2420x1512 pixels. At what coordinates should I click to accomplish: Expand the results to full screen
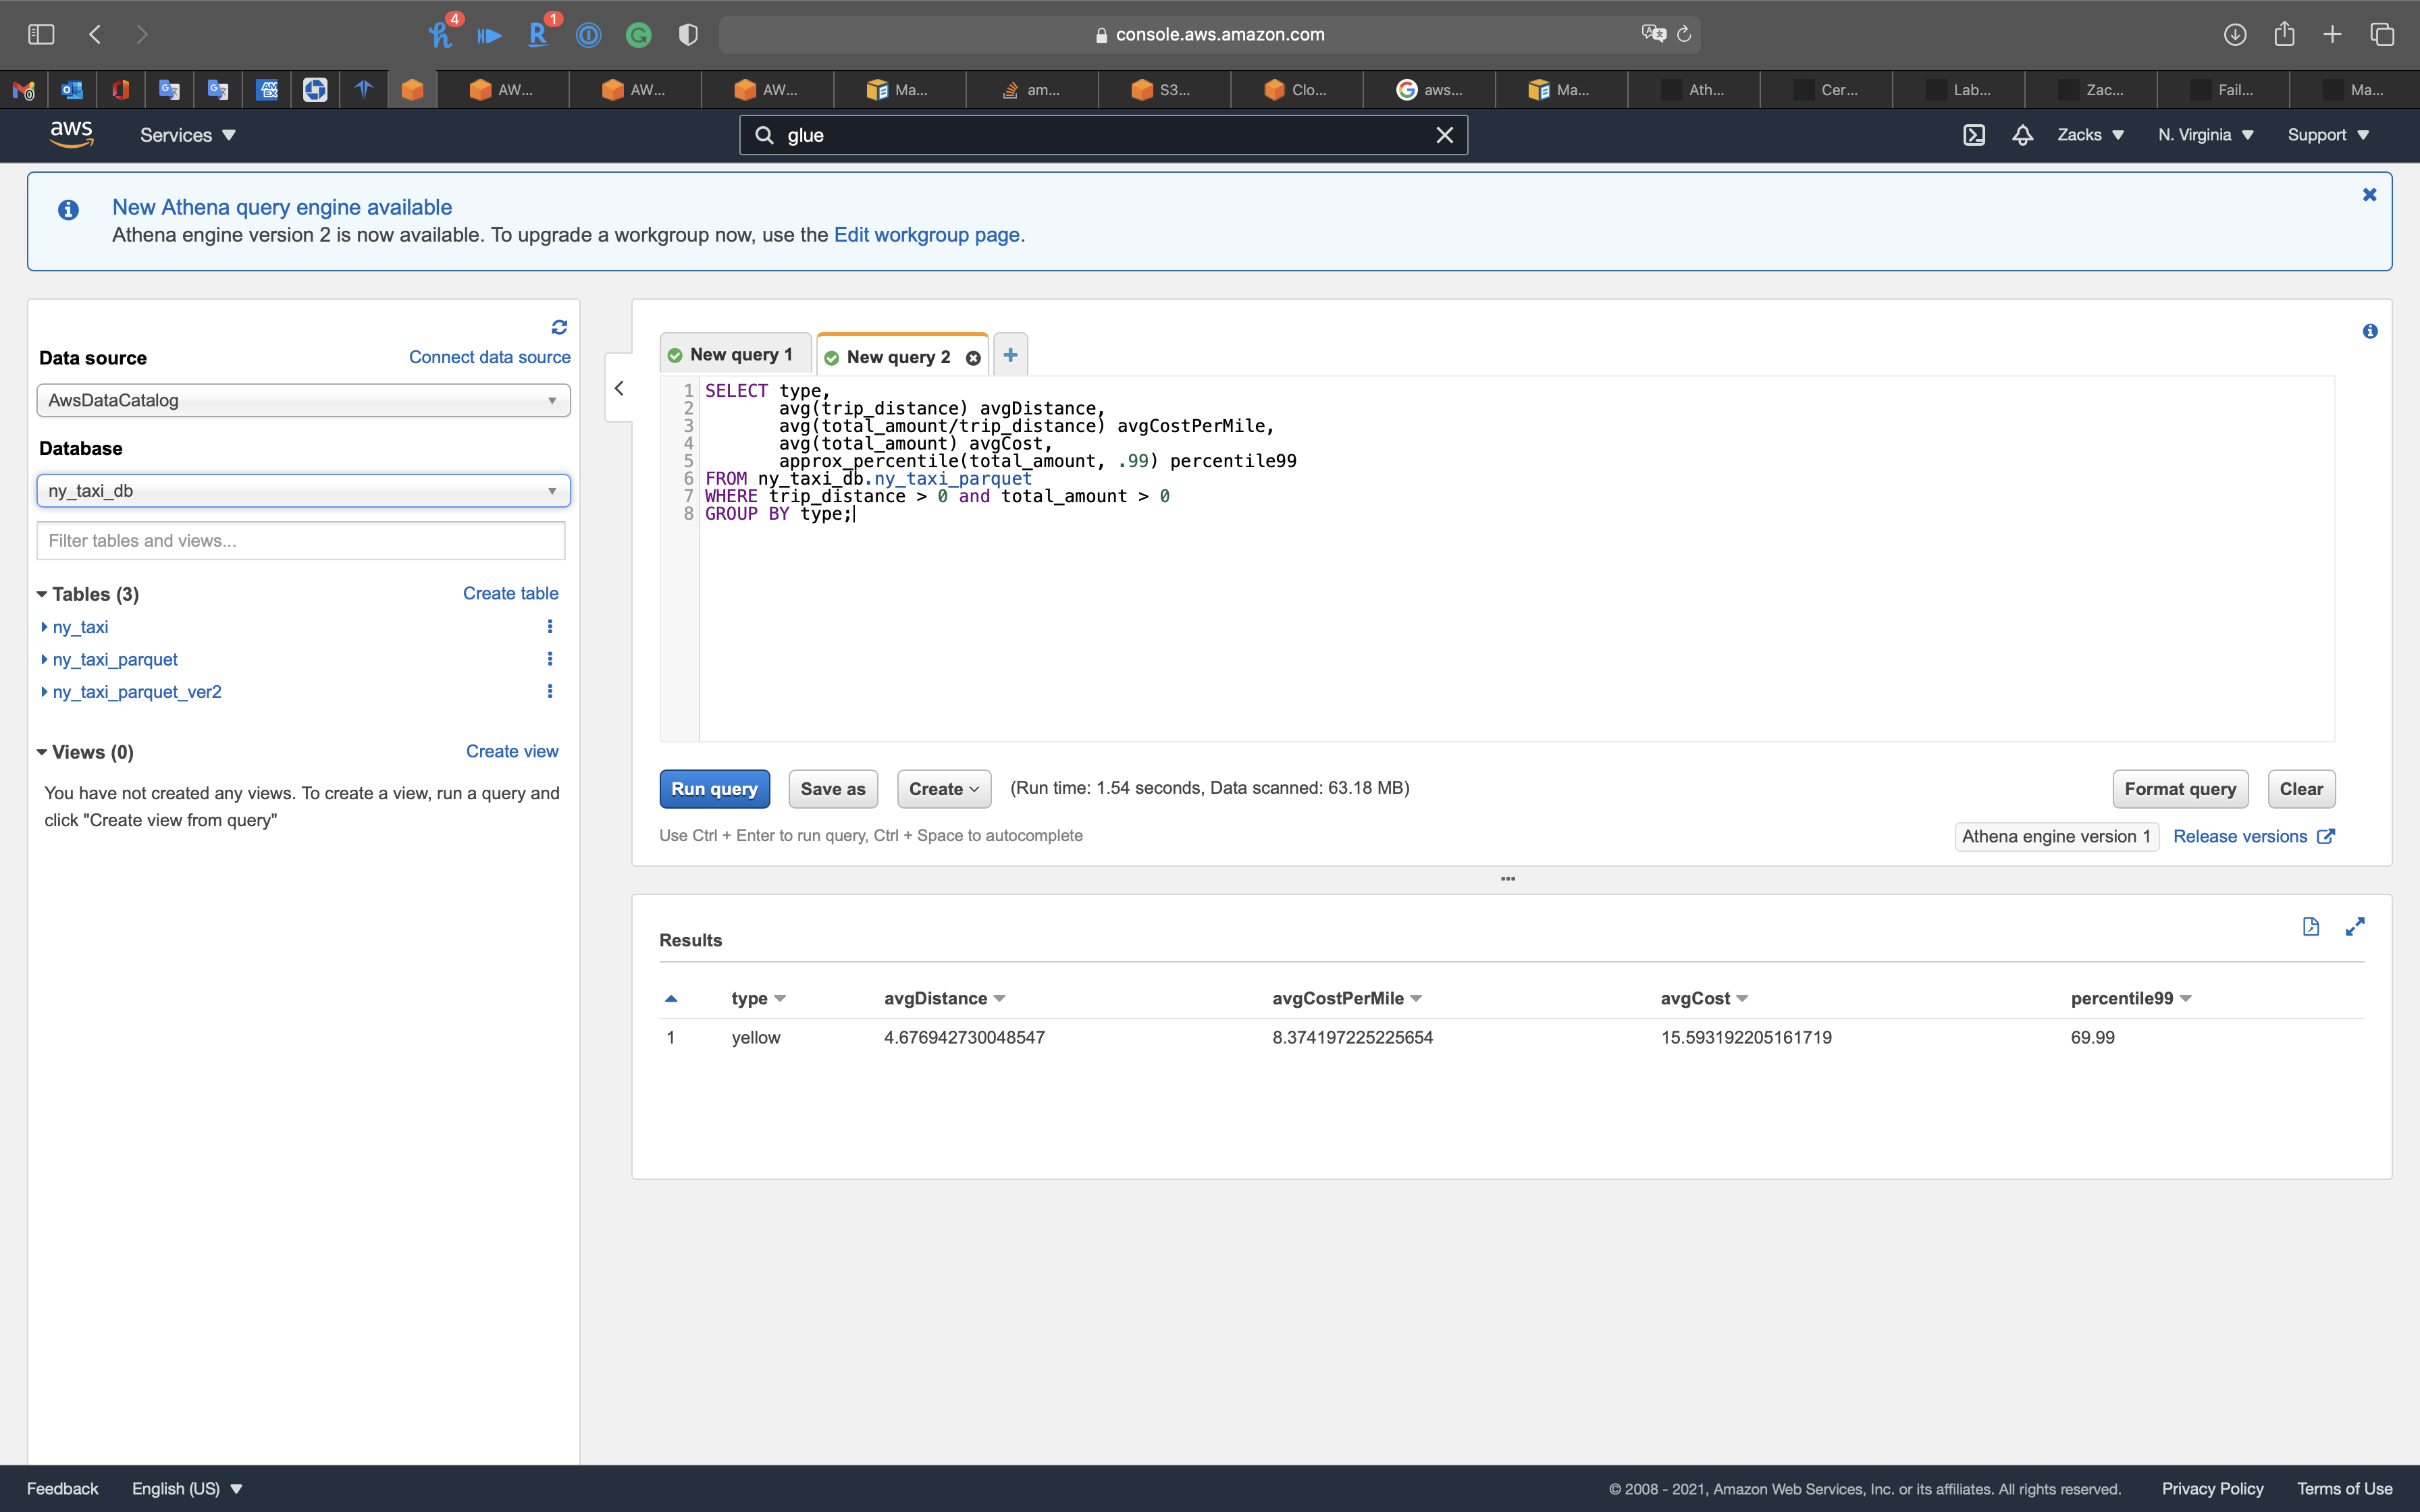point(2355,926)
